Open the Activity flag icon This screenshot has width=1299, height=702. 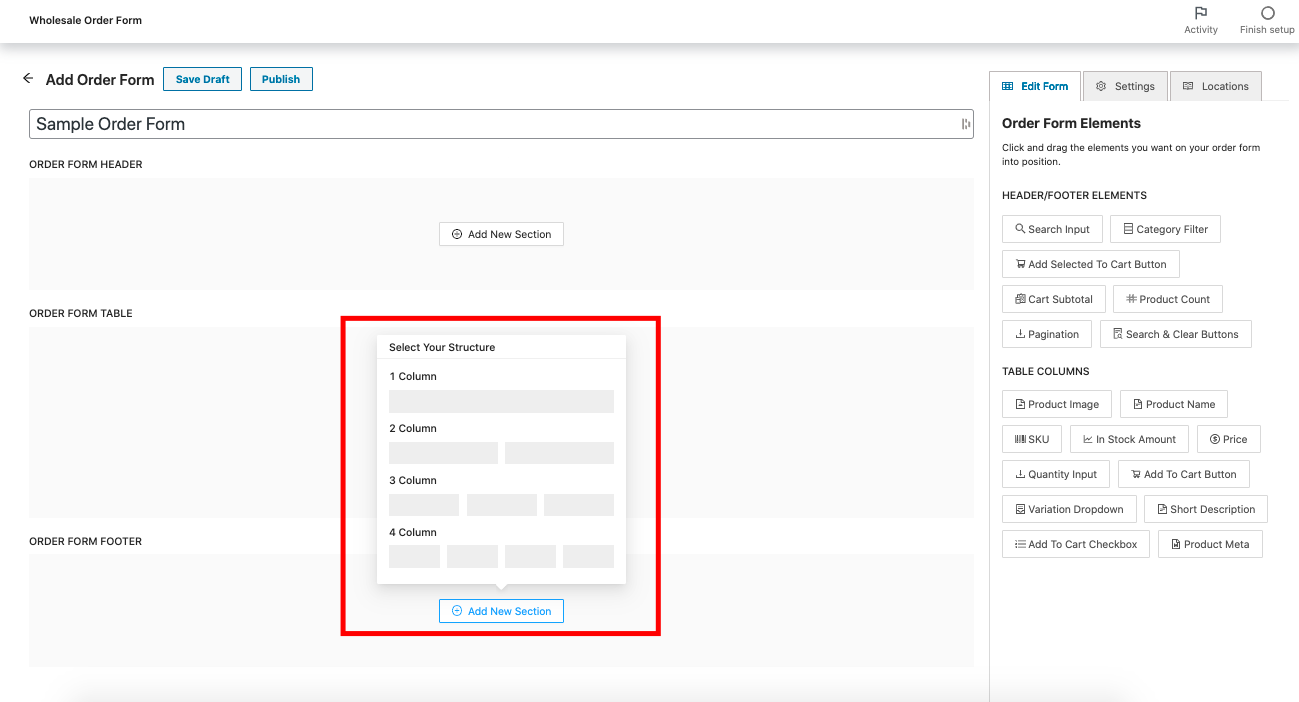click(1200, 14)
